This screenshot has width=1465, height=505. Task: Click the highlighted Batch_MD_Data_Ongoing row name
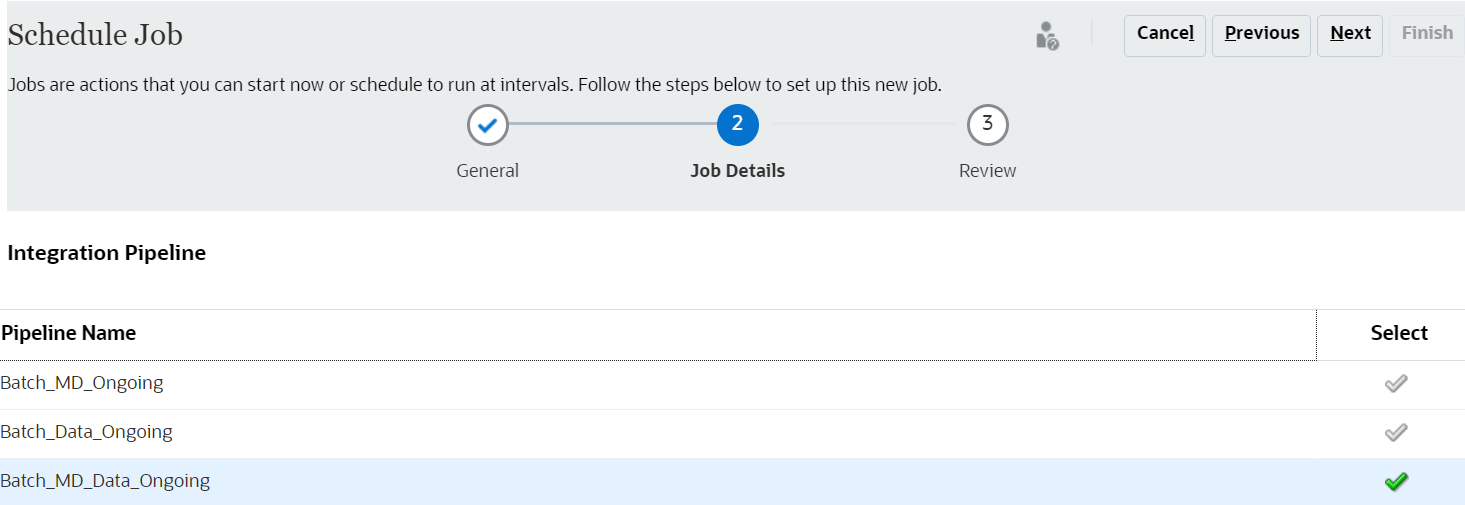(105, 481)
